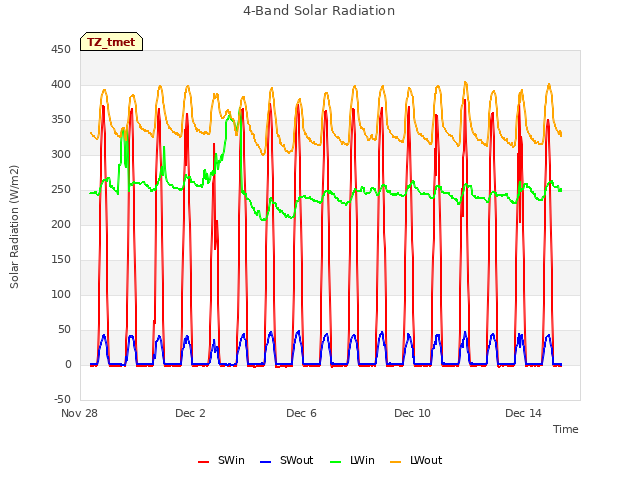Toggle the LWout series in the legend
The height and width of the screenshot is (480, 640).
(x=416, y=460)
